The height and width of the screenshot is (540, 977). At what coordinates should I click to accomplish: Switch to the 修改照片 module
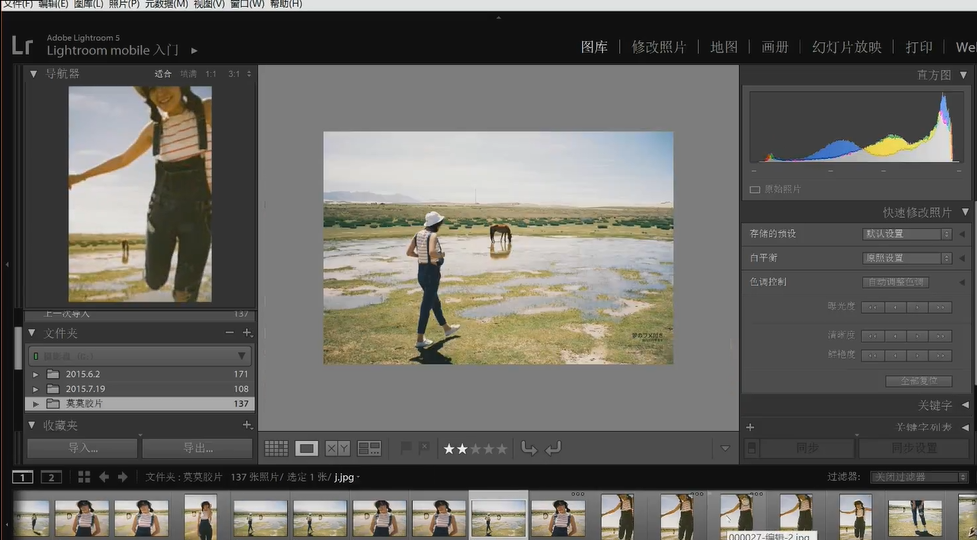tap(659, 47)
